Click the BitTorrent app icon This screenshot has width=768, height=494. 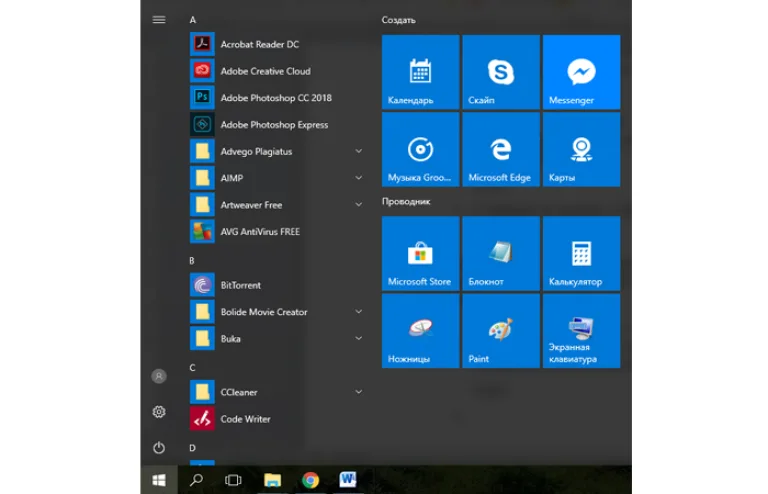click(202, 285)
